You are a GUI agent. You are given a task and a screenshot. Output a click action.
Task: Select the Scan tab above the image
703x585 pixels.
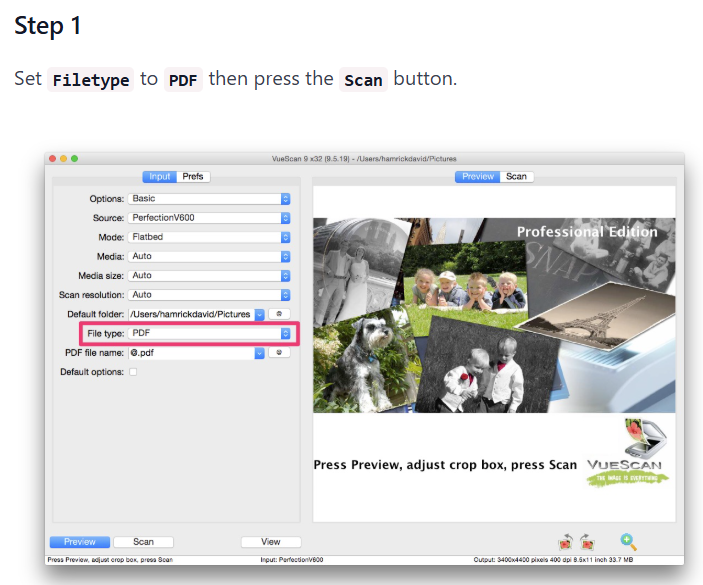pyautogui.click(x=516, y=177)
